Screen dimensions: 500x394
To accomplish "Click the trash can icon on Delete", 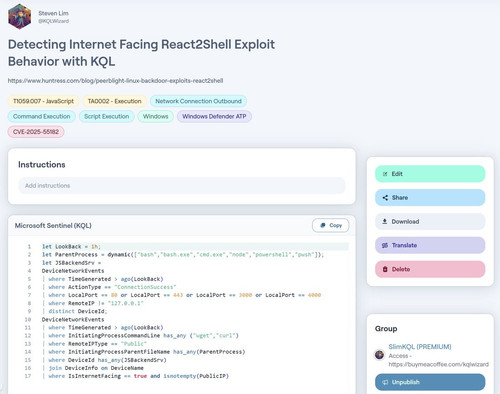I will click(385, 269).
